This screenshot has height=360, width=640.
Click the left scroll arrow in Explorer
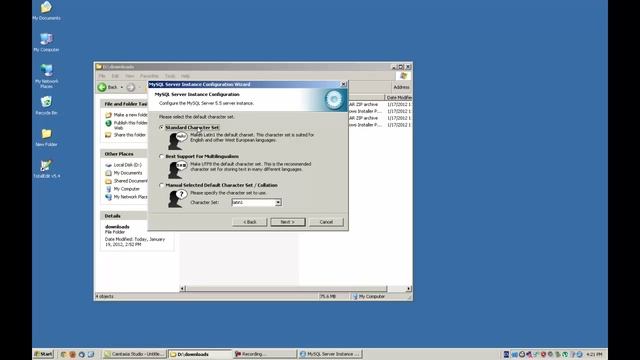pyautogui.click(x=182, y=289)
